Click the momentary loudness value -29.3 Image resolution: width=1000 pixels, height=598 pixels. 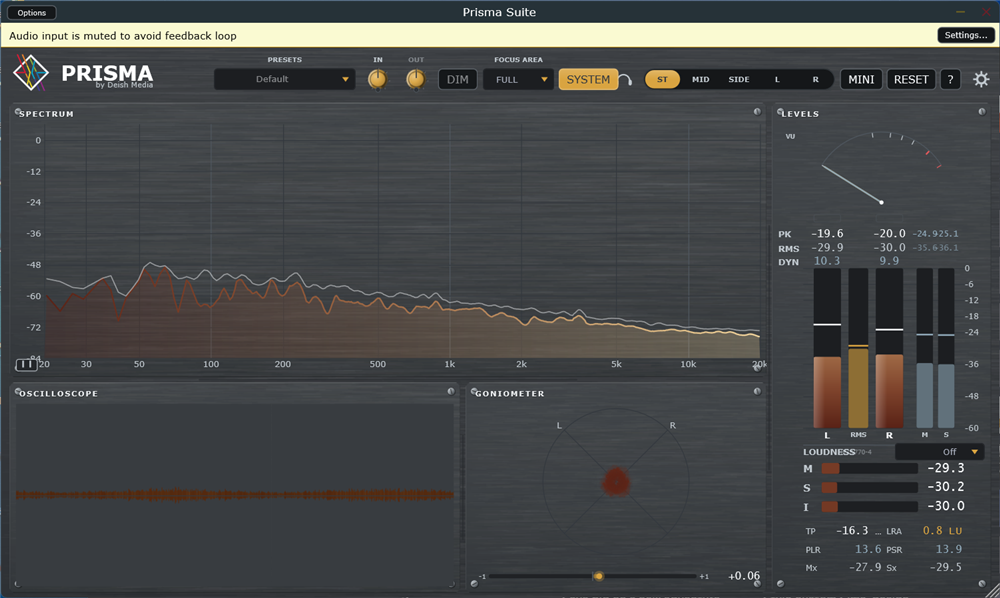(x=946, y=467)
